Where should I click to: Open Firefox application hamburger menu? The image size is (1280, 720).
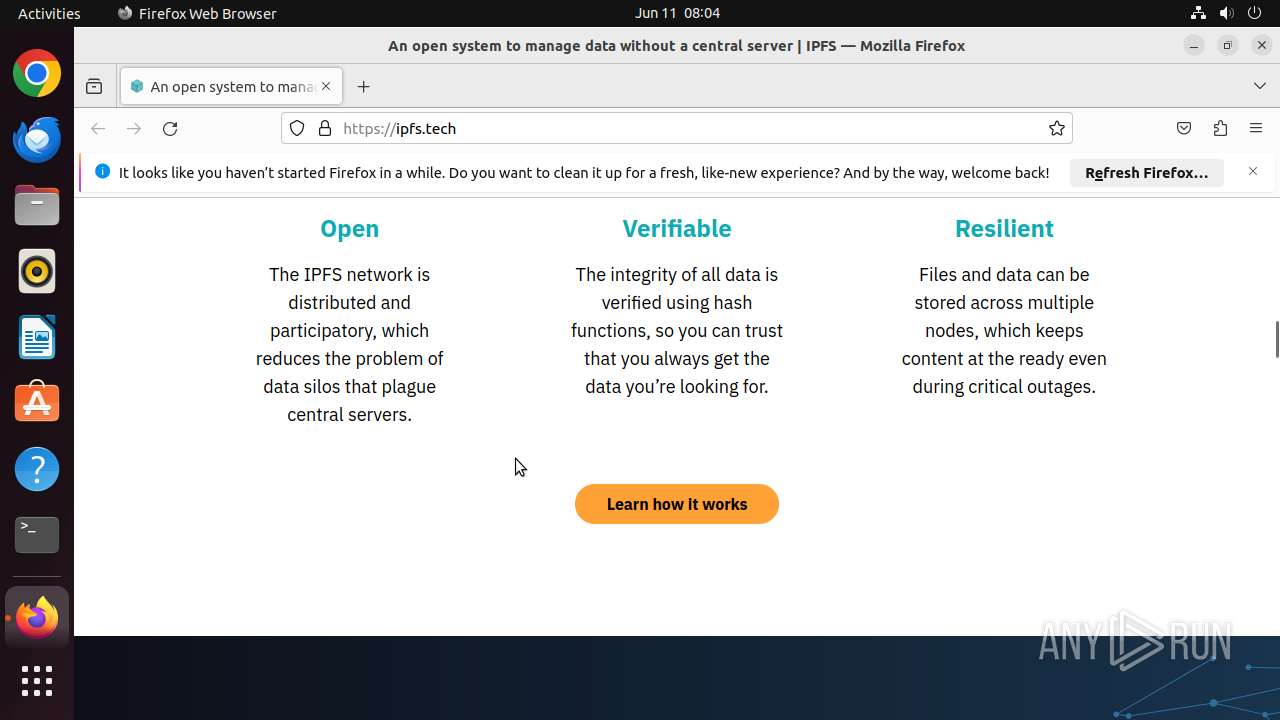point(1256,128)
